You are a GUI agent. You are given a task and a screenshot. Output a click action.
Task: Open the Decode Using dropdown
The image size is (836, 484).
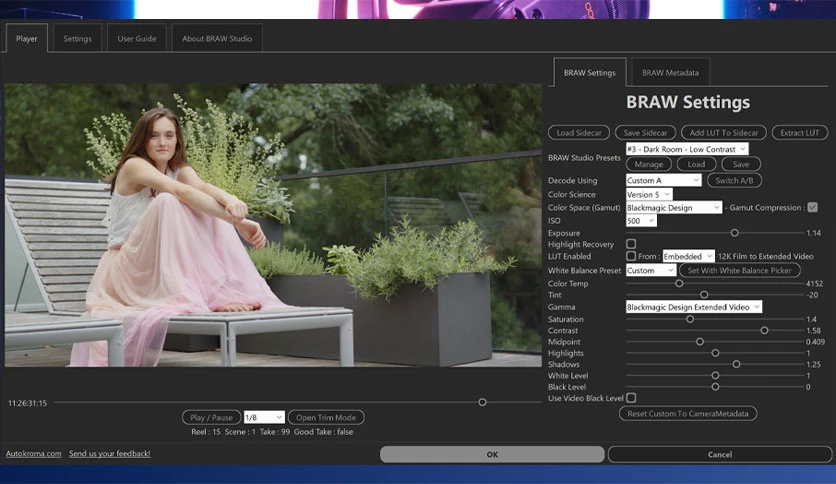click(x=663, y=180)
